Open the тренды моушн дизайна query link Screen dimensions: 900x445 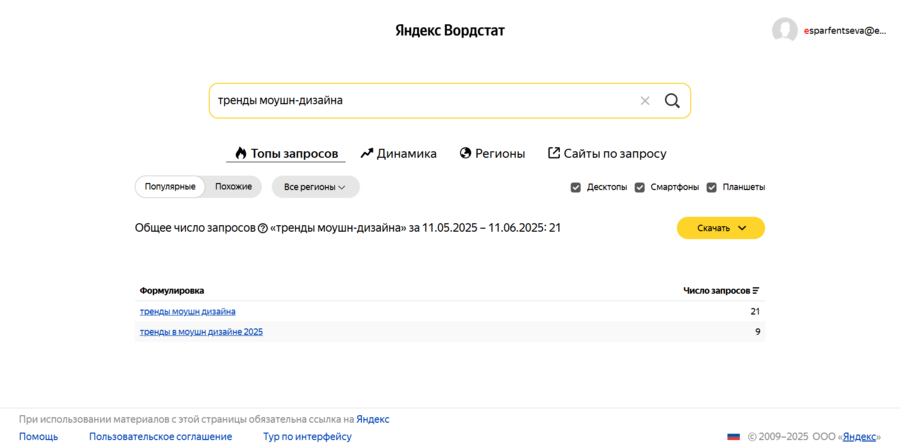click(x=188, y=311)
